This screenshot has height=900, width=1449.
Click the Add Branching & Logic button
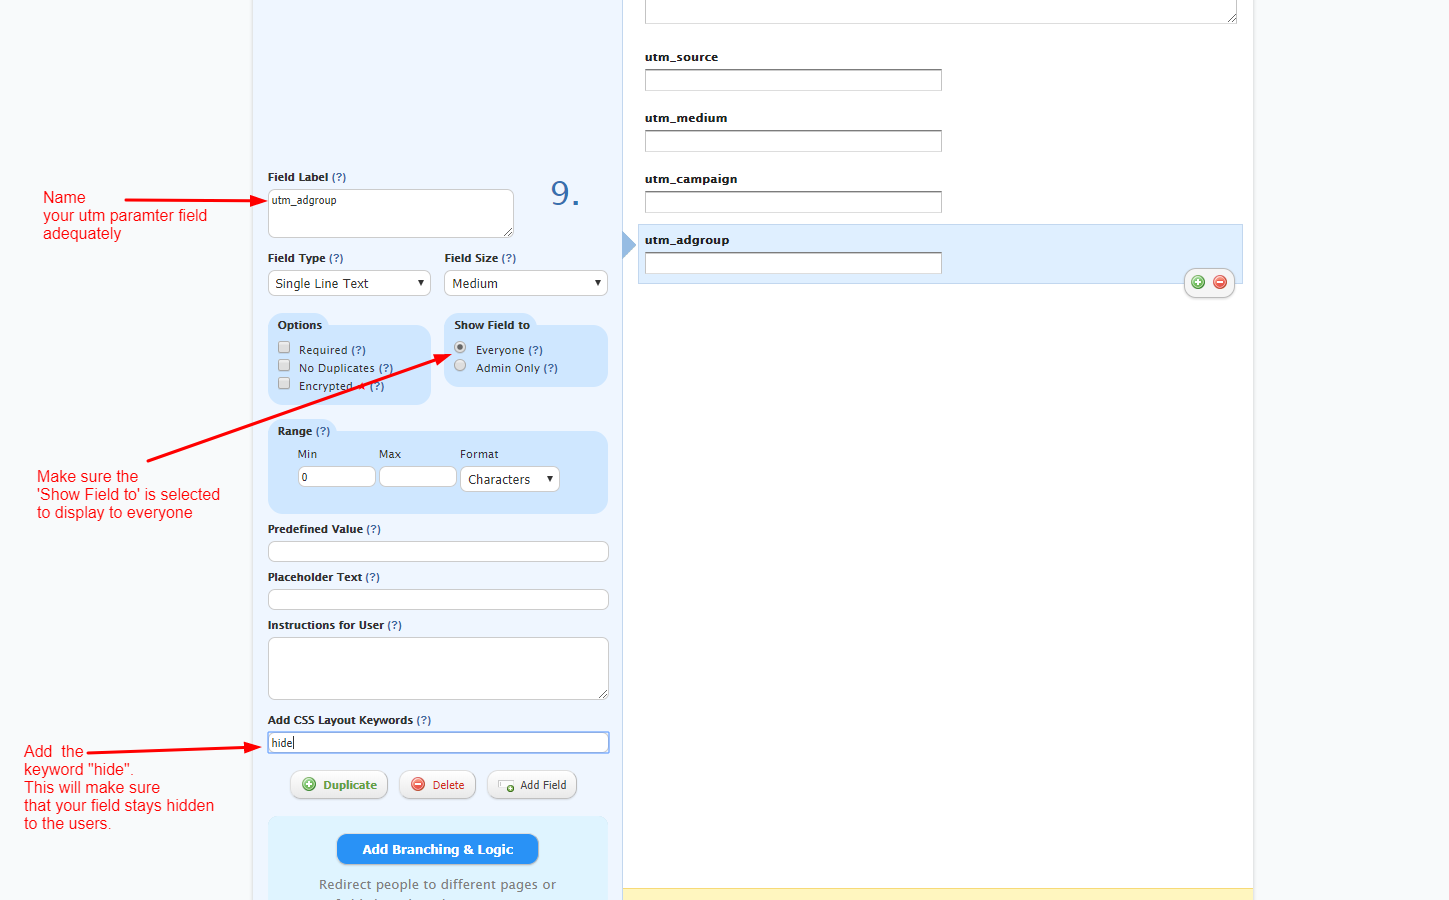tap(437, 849)
